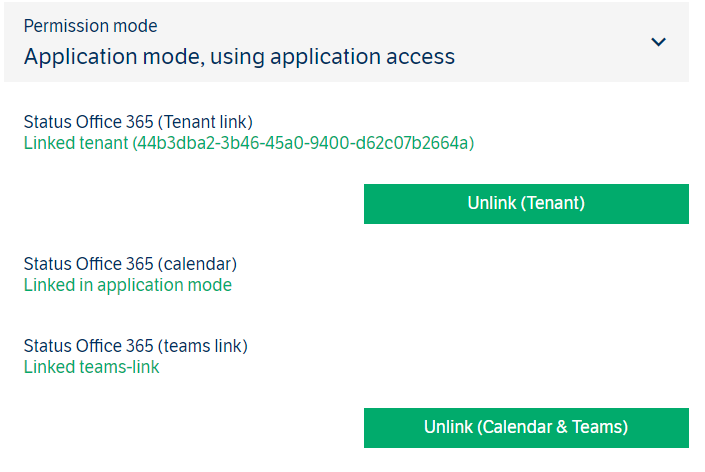This screenshot has height=472, width=705.
Task: Click the 'Status Office 365 (Tenant link)' label
Action: coord(138,123)
